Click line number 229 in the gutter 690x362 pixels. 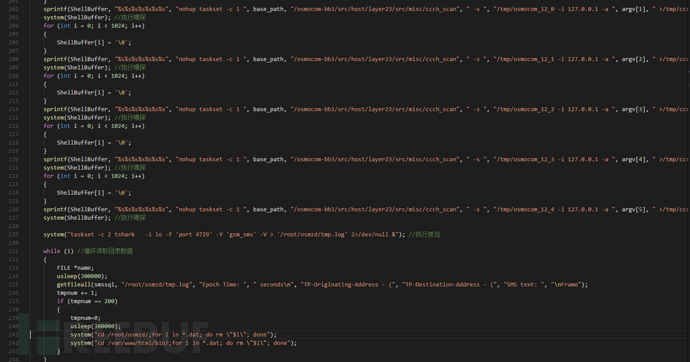(13, 234)
